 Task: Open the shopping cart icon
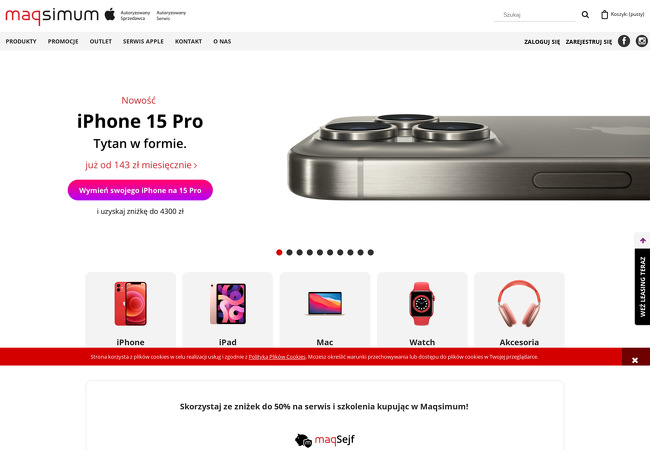[604, 15]
